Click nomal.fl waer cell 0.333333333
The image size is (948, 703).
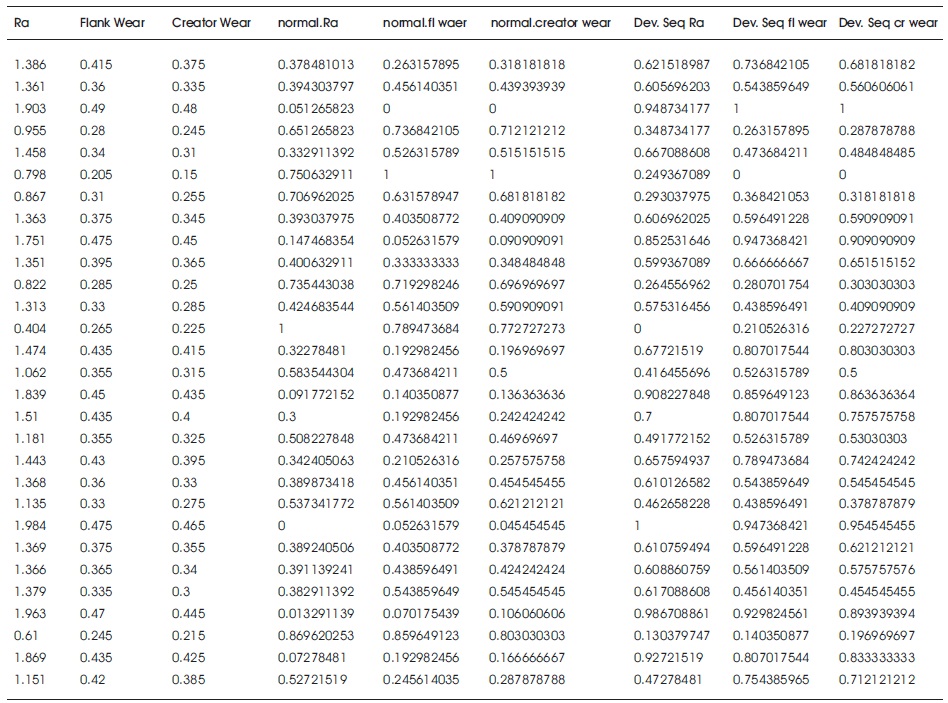421,263
